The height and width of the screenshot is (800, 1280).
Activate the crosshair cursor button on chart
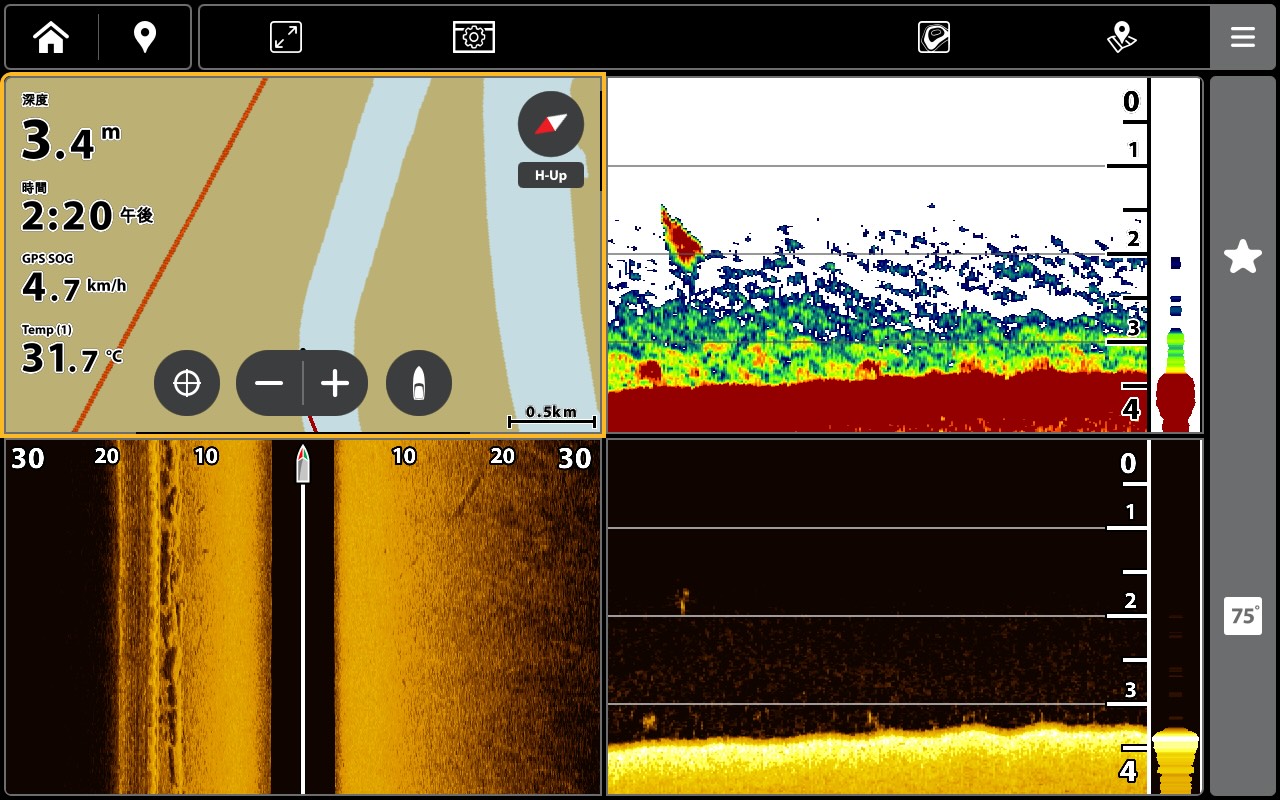coord(187,383)
